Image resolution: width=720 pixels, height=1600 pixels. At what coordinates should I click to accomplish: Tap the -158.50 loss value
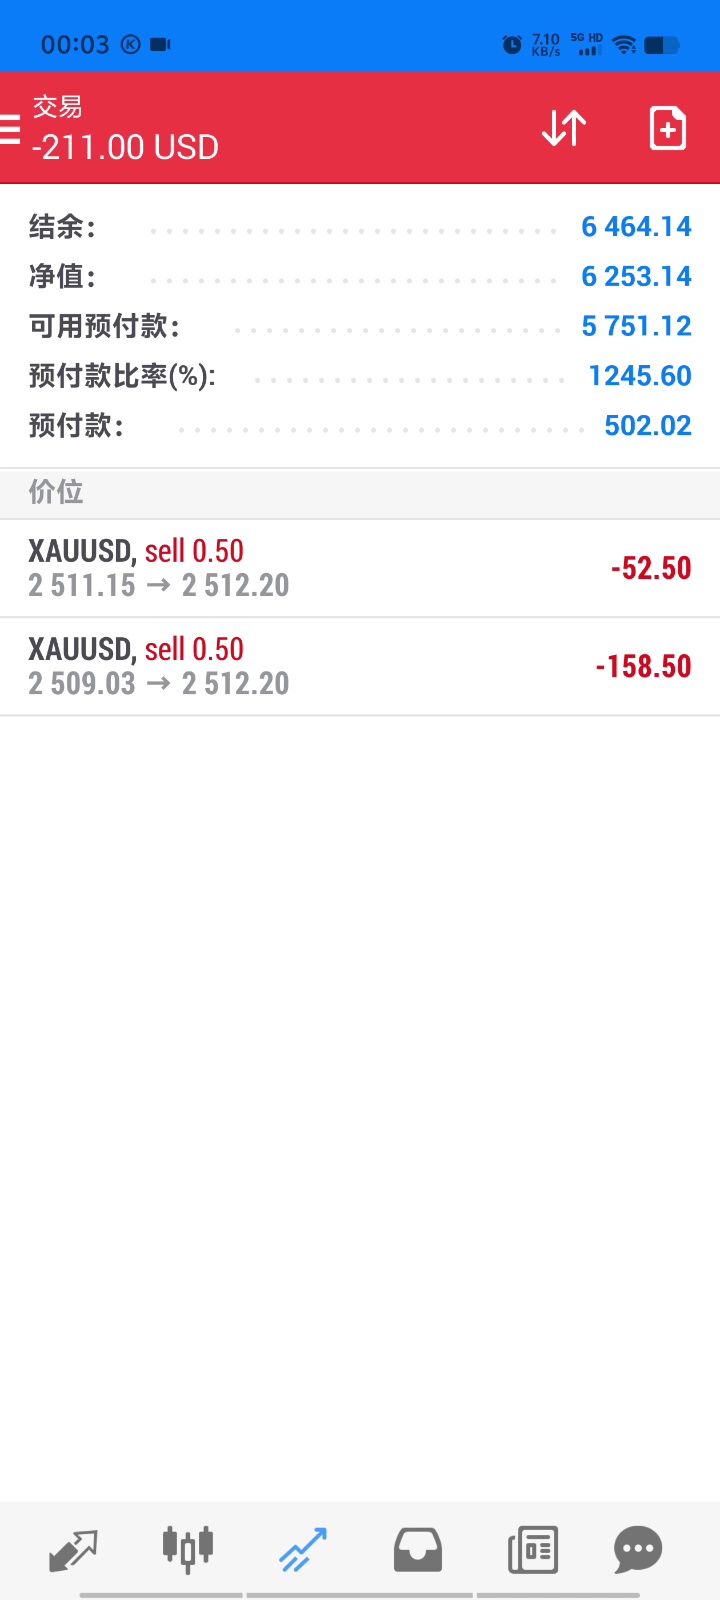click(643, 666)
